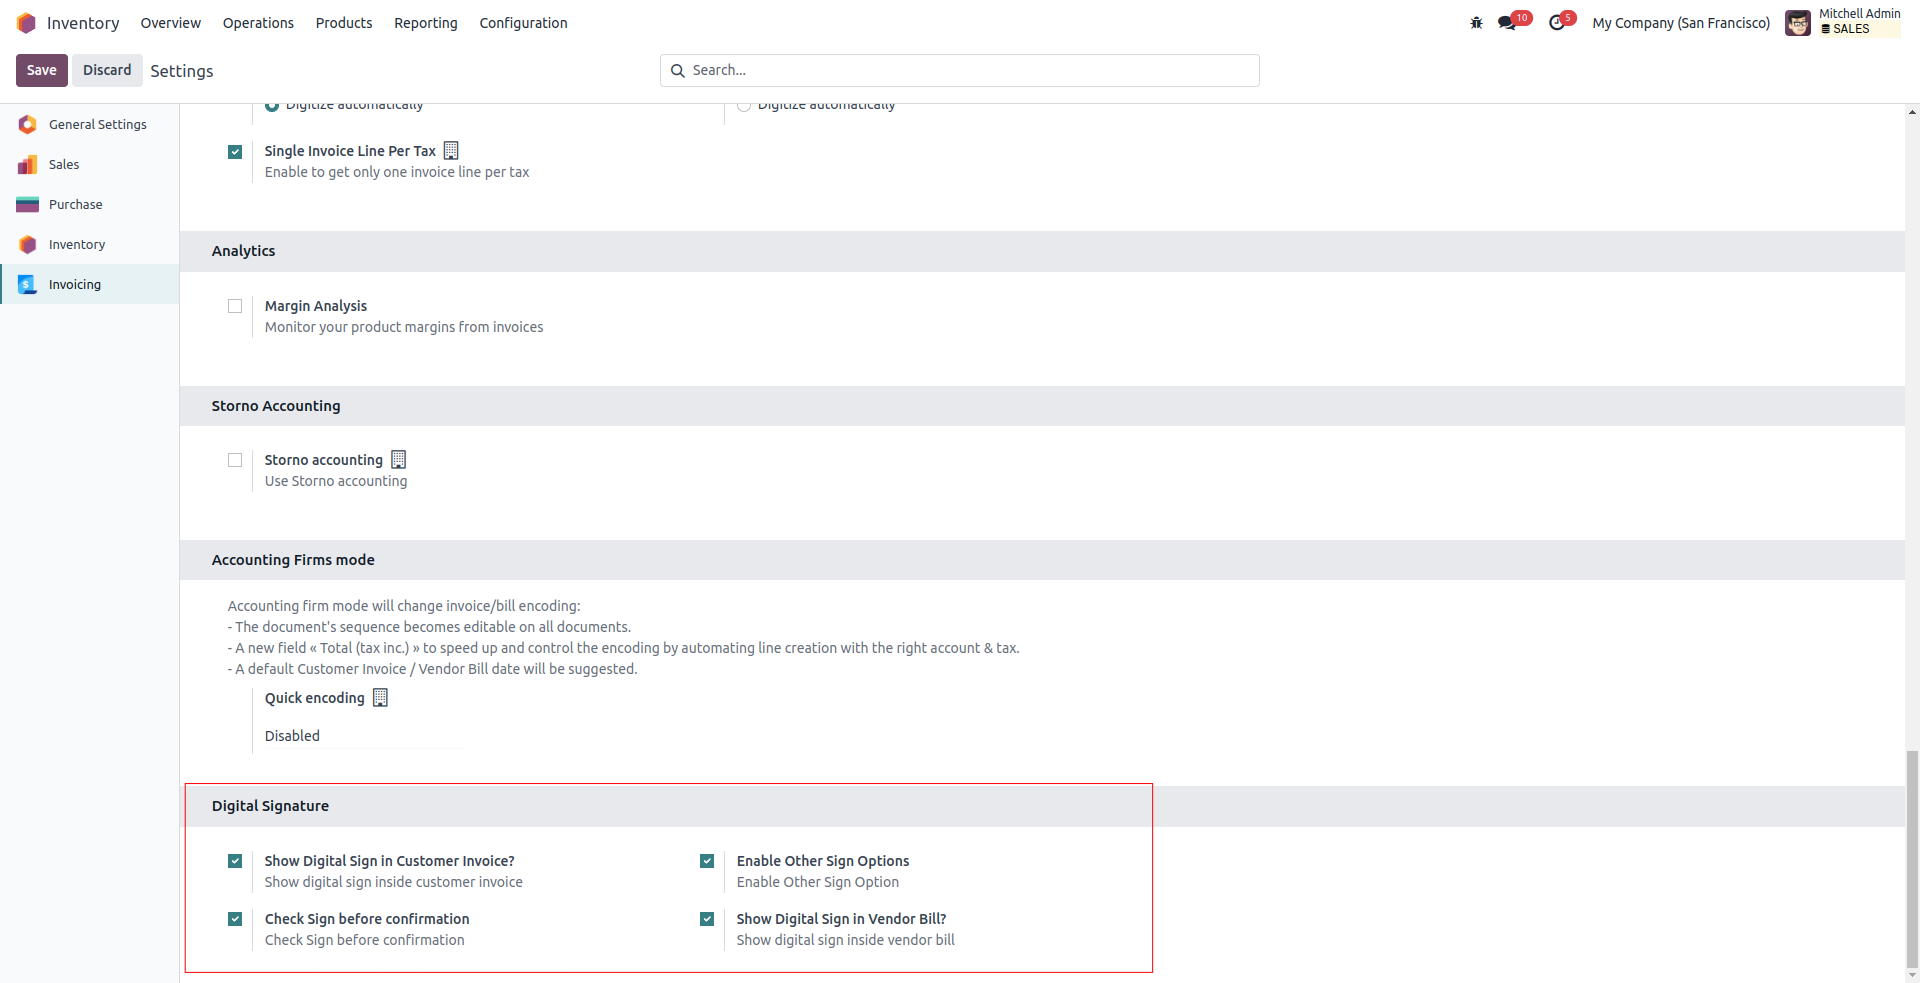Open the messages conversation icon
1920x983 pixels.
point(1506,23)
